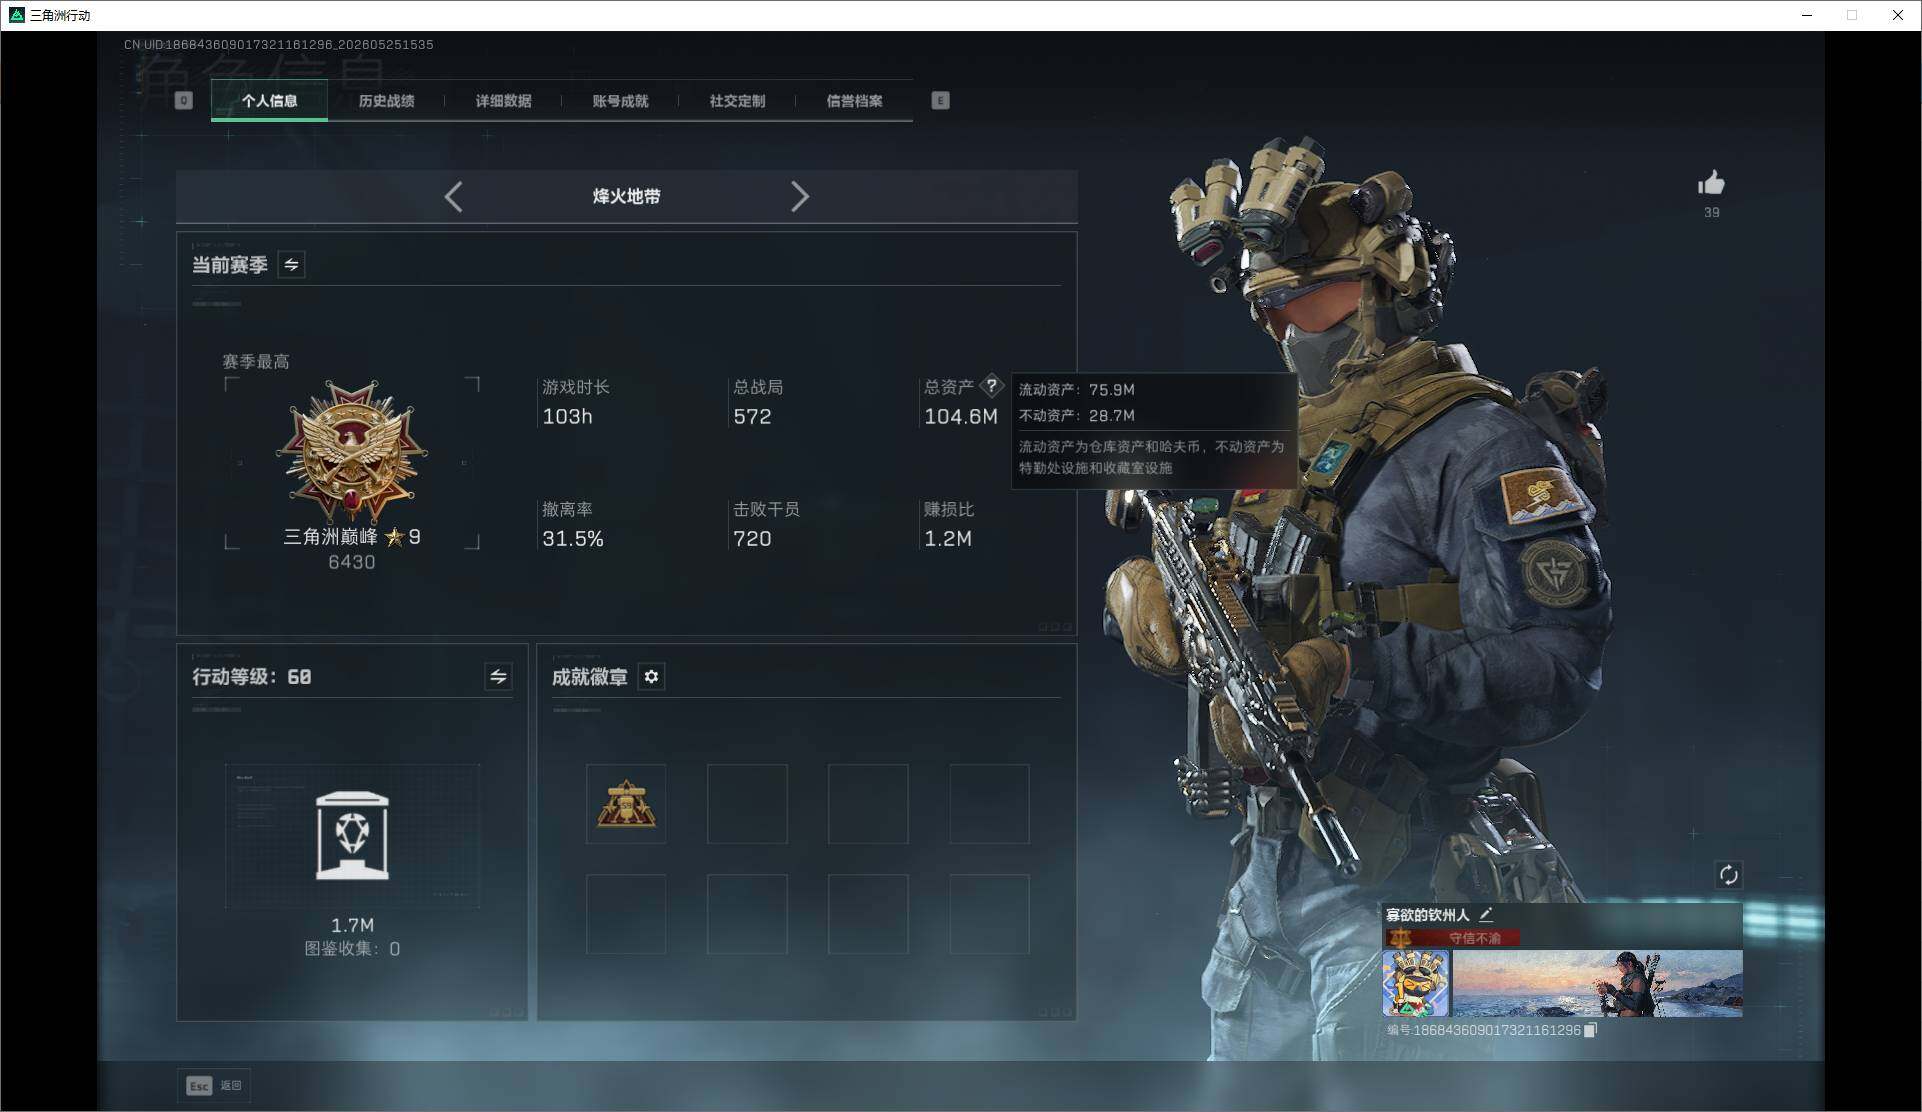1922x1112 pixels.
Task: Click the 击败干员 720 value
Action: click(752, 539)
